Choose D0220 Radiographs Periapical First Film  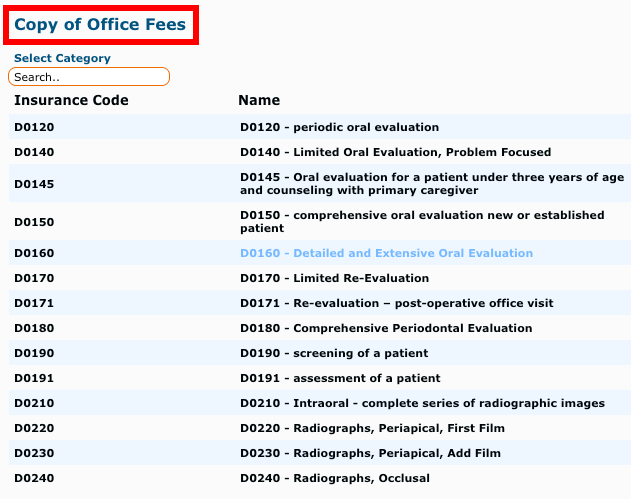pyautogui.click(x=372, y=428)
